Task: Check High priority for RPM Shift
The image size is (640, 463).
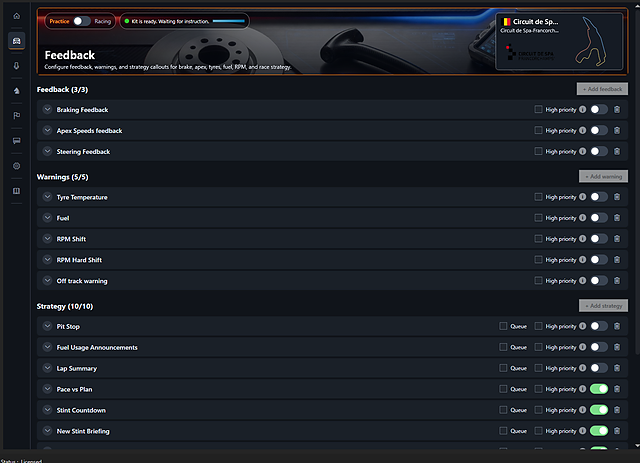Action: (x=538, y=238)
